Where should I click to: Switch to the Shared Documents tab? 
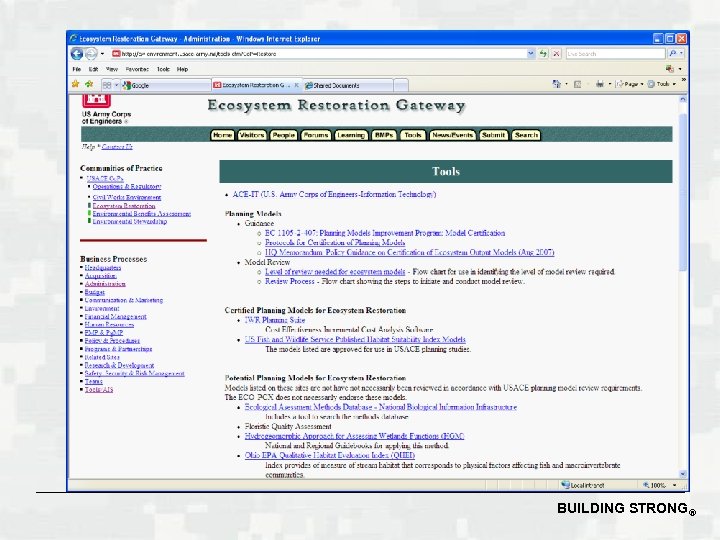point(348,85)
